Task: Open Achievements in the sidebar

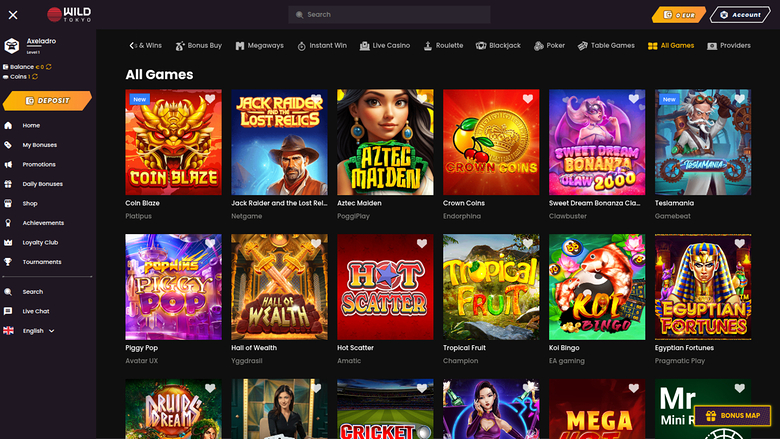Action: 42,223
